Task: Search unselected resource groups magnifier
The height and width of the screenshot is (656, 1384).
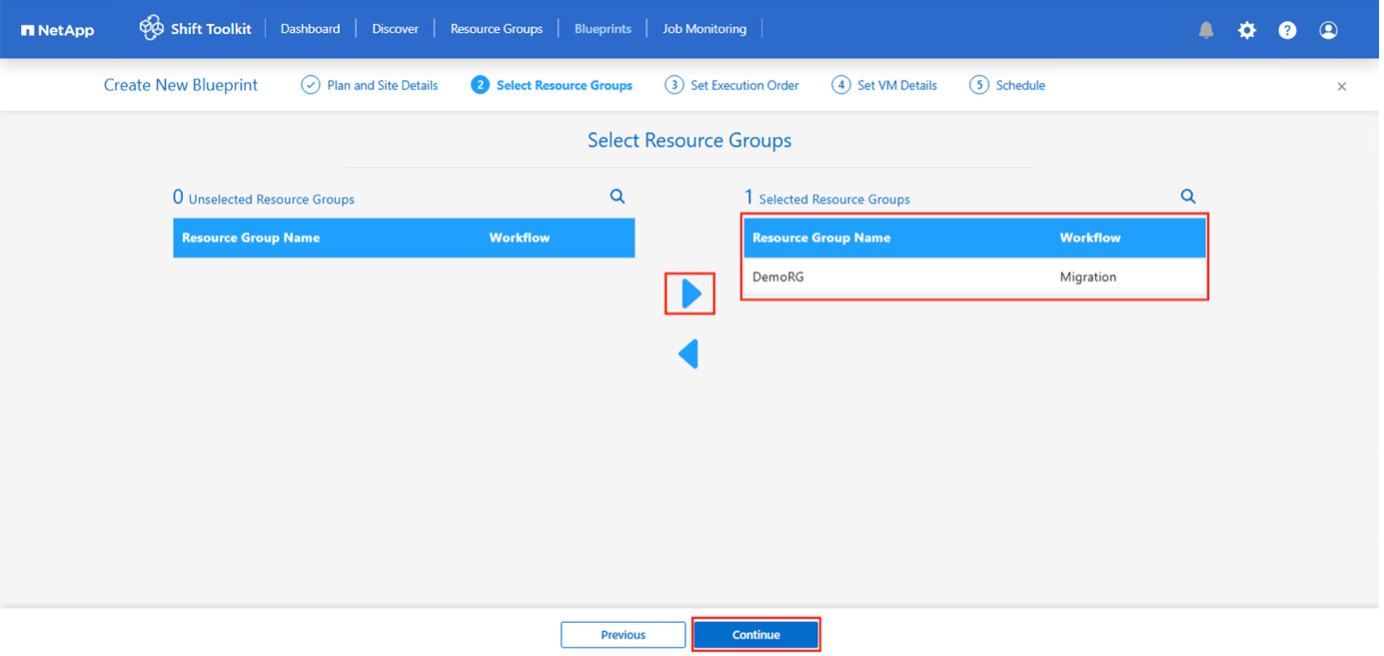Action: 617,197
